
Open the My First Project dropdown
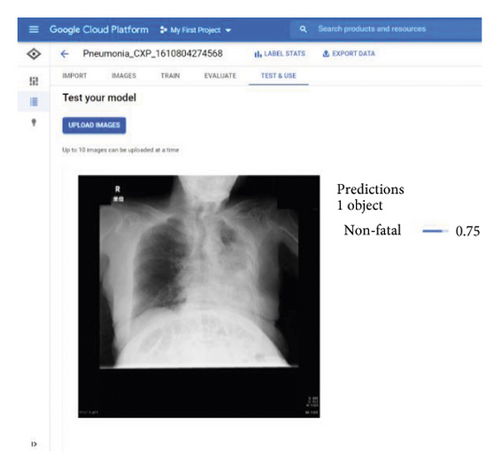click(195, 30)
